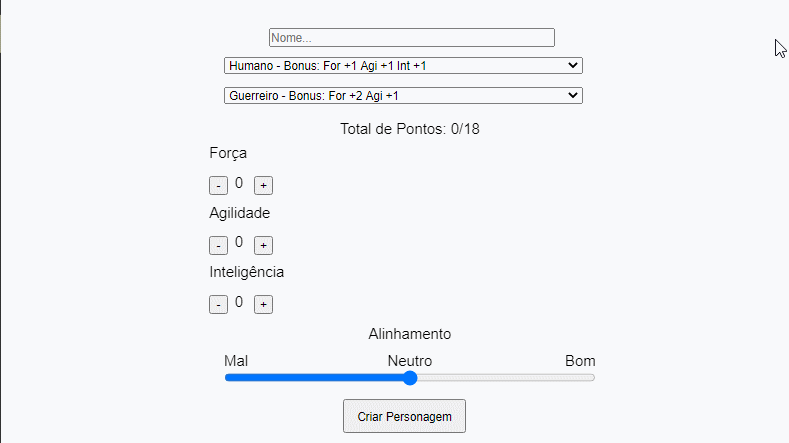
Task: Click the Mal alignment label
Action: click(236, 361)
